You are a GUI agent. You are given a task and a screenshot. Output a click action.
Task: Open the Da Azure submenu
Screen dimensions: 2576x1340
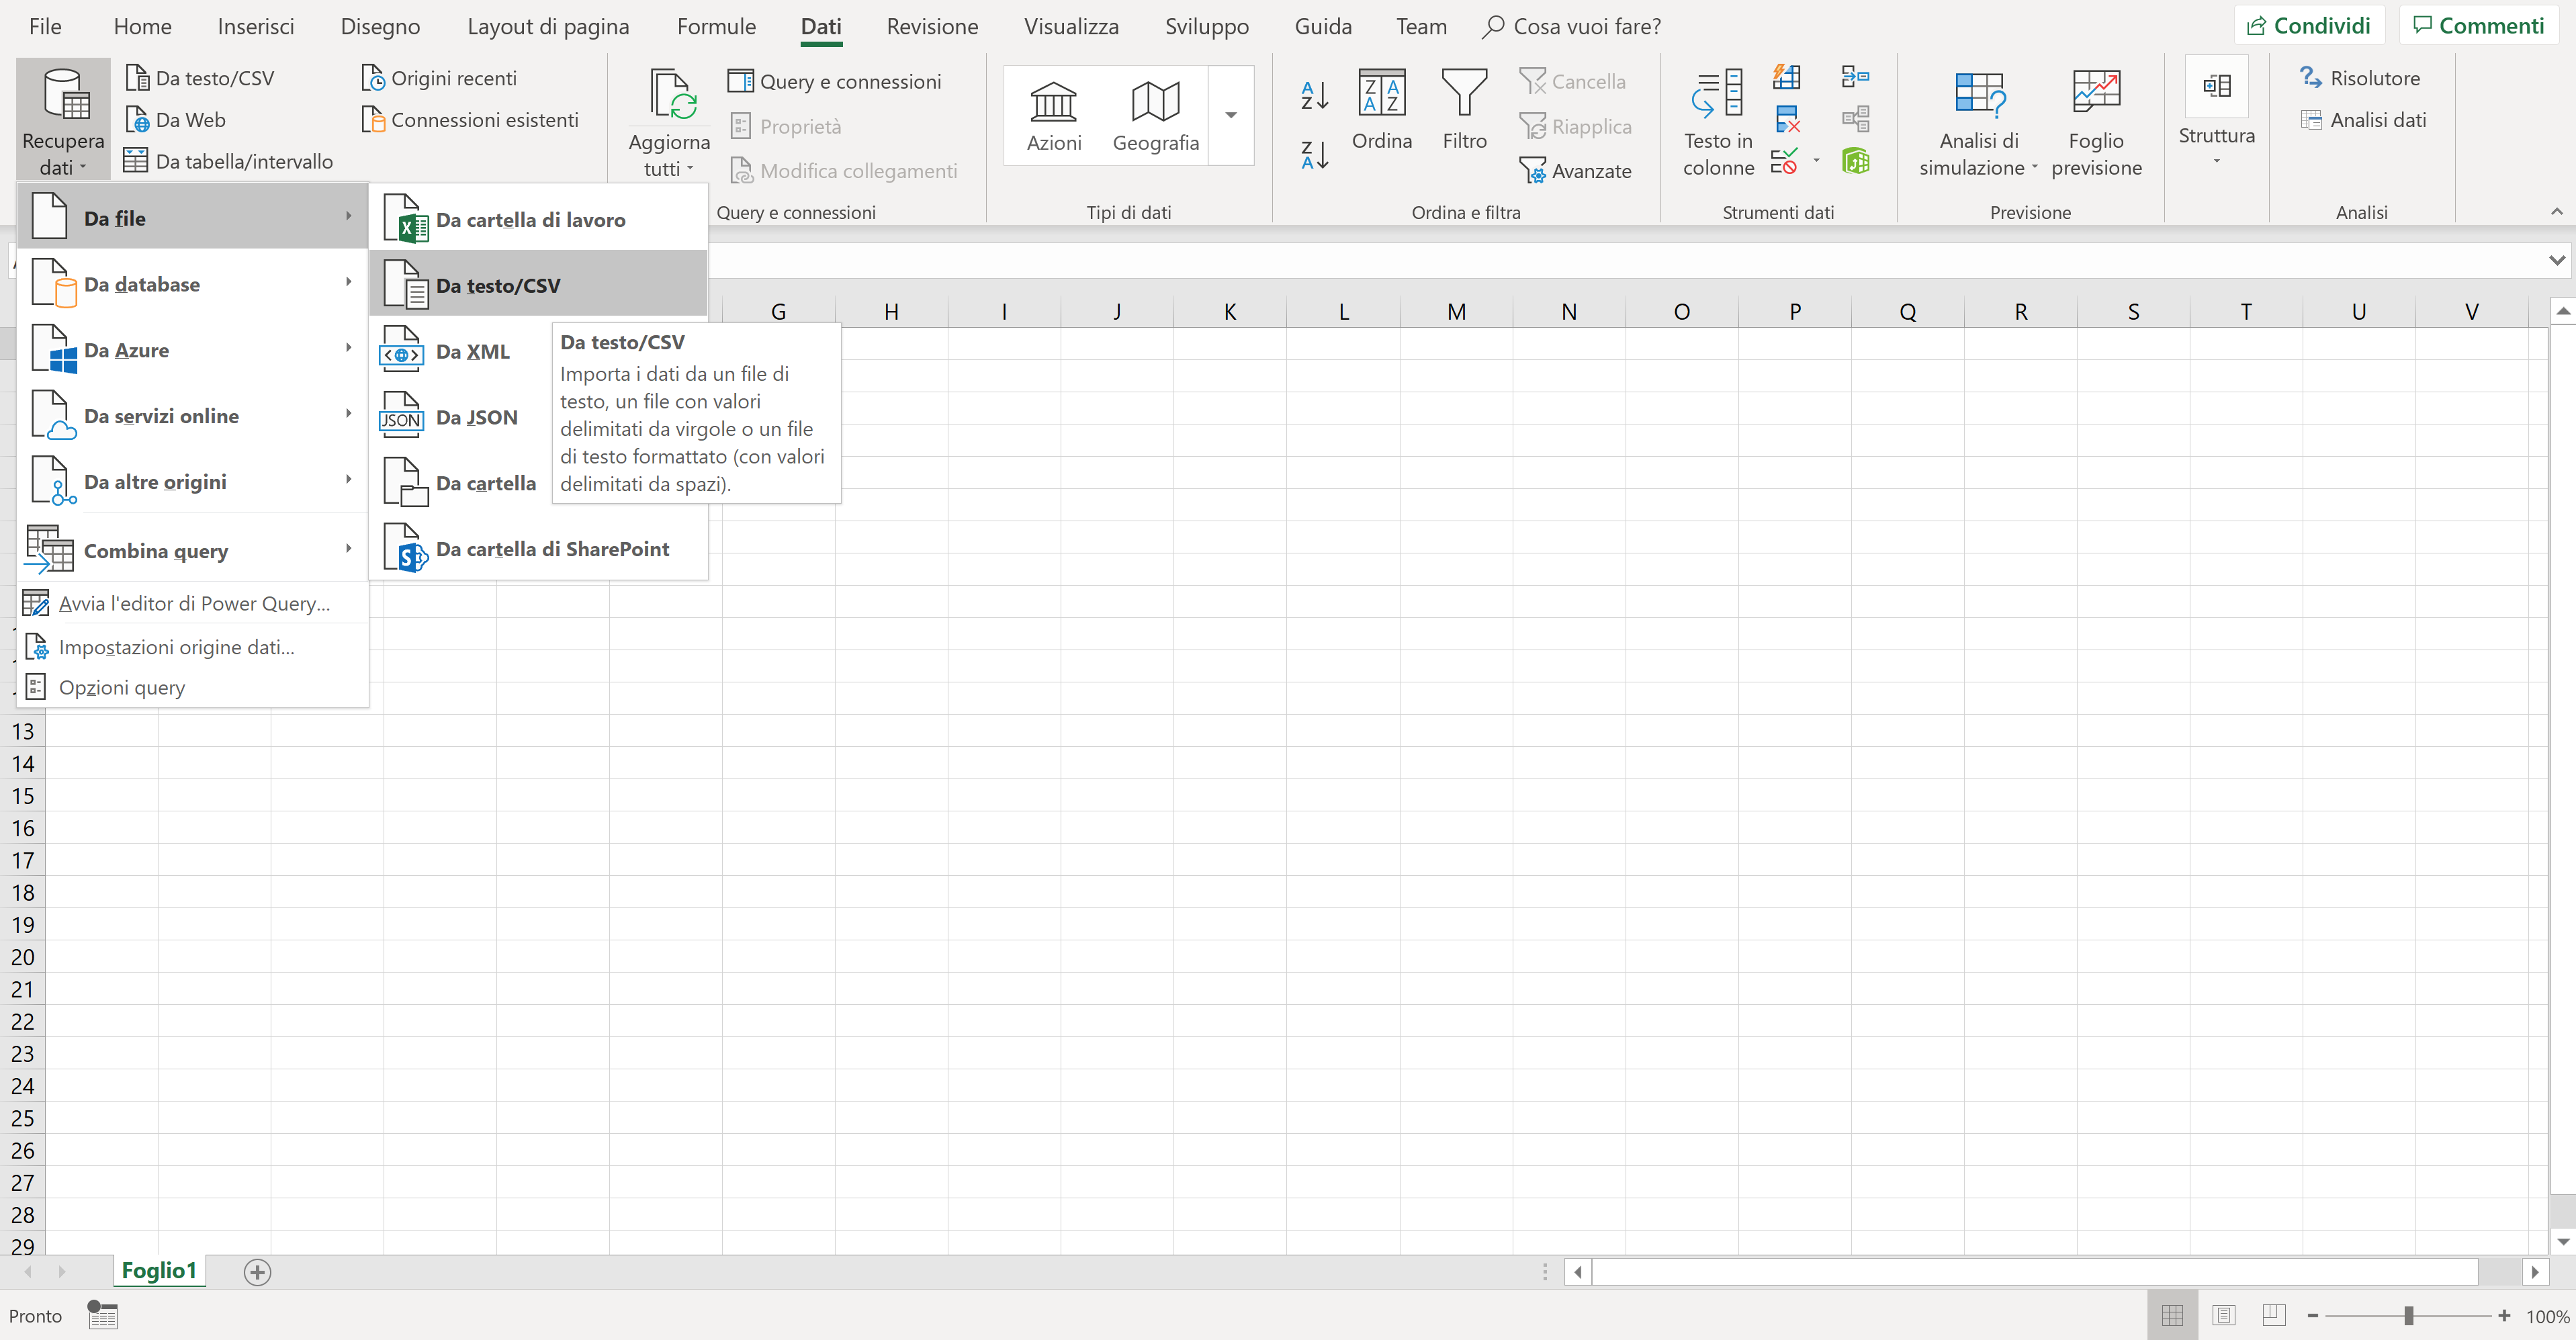click(193, 350)
